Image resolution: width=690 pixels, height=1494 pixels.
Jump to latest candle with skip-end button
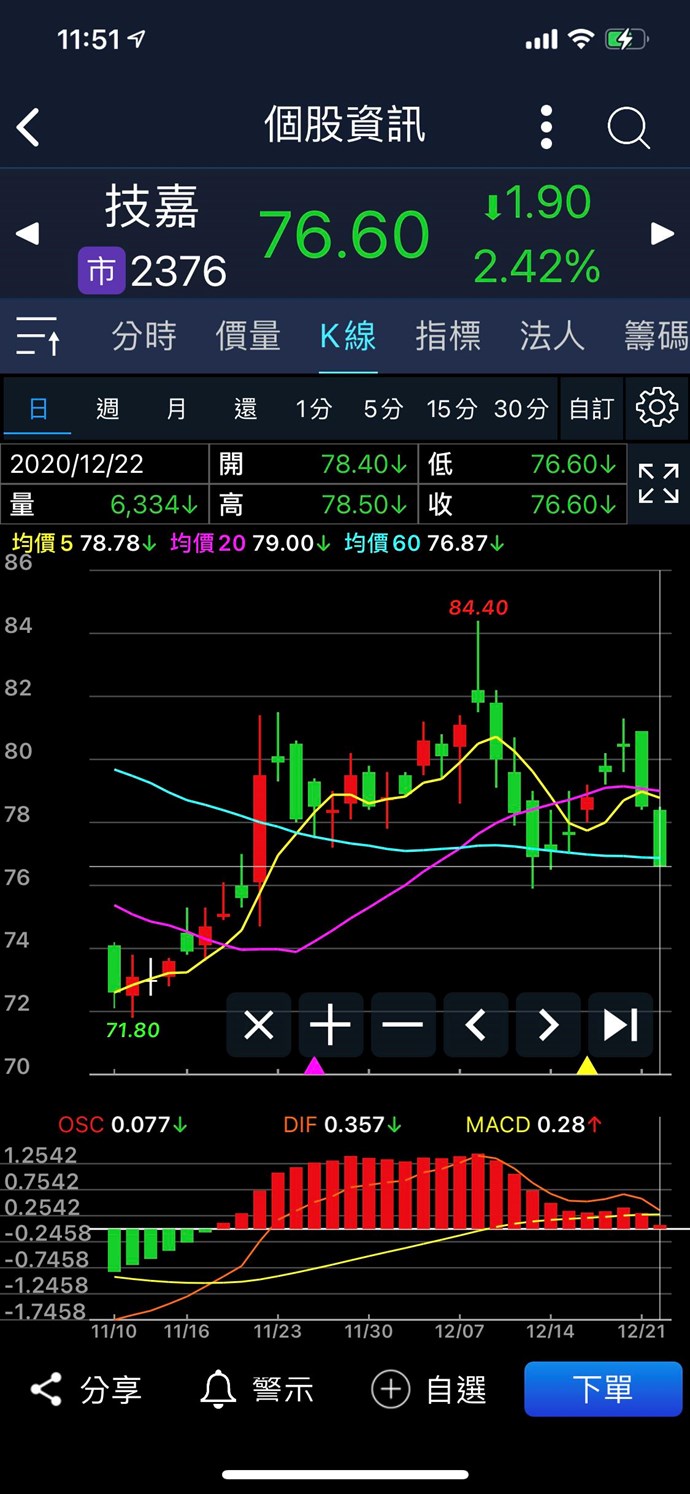620,1025
